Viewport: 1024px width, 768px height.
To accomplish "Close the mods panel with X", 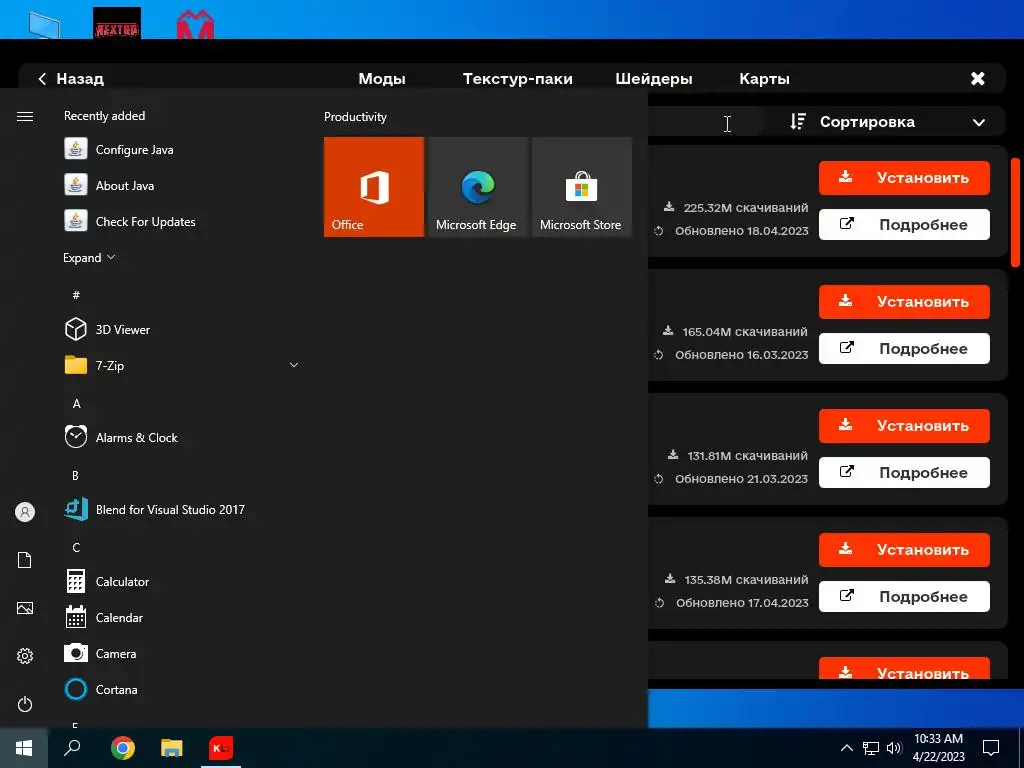I will tap(978, 79).
